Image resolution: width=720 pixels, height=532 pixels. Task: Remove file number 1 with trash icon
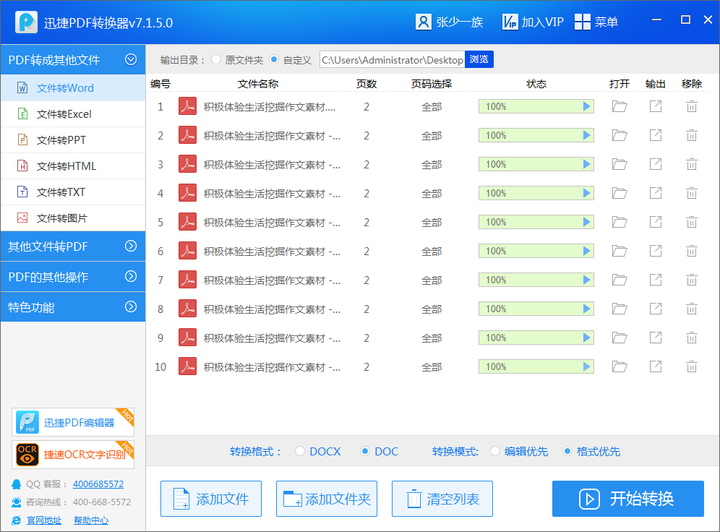click(x=692, y=106)
